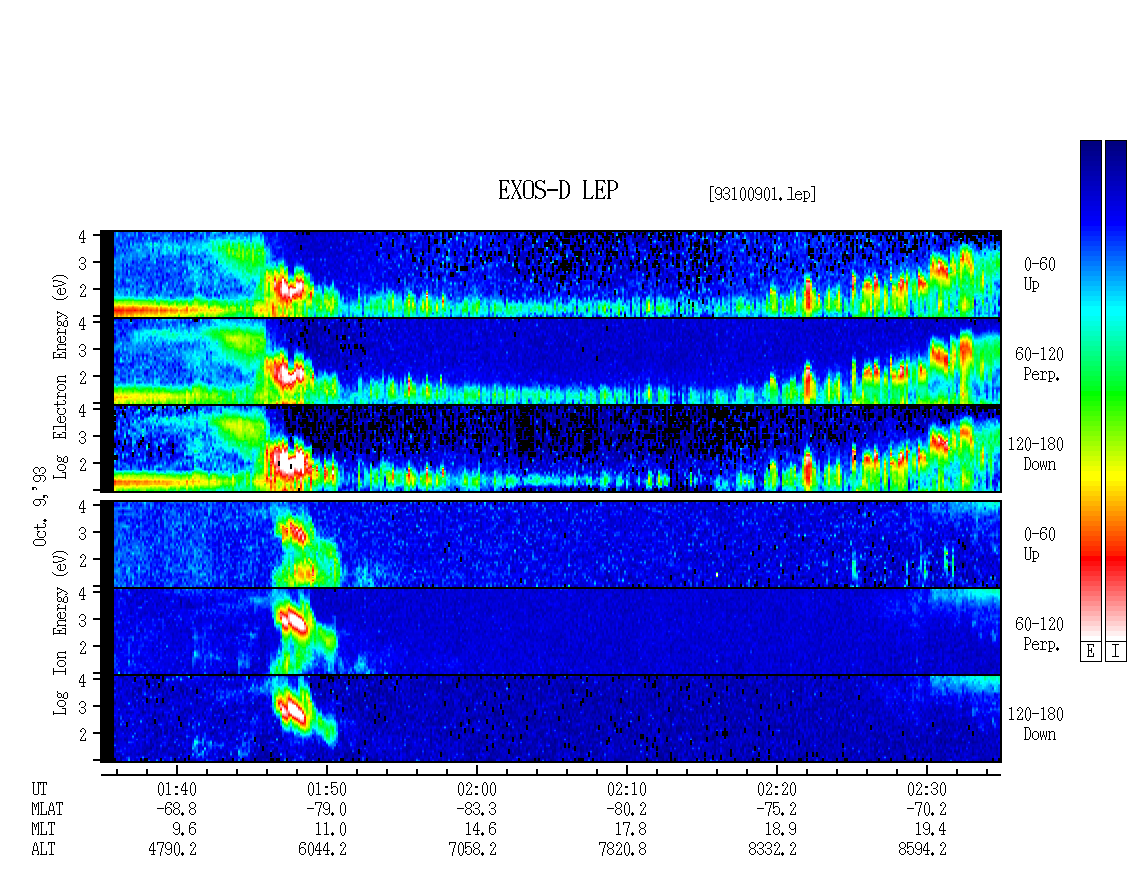
Task: Click the Log Ion Energy (eV) axis label
Action: coord(60,633)
